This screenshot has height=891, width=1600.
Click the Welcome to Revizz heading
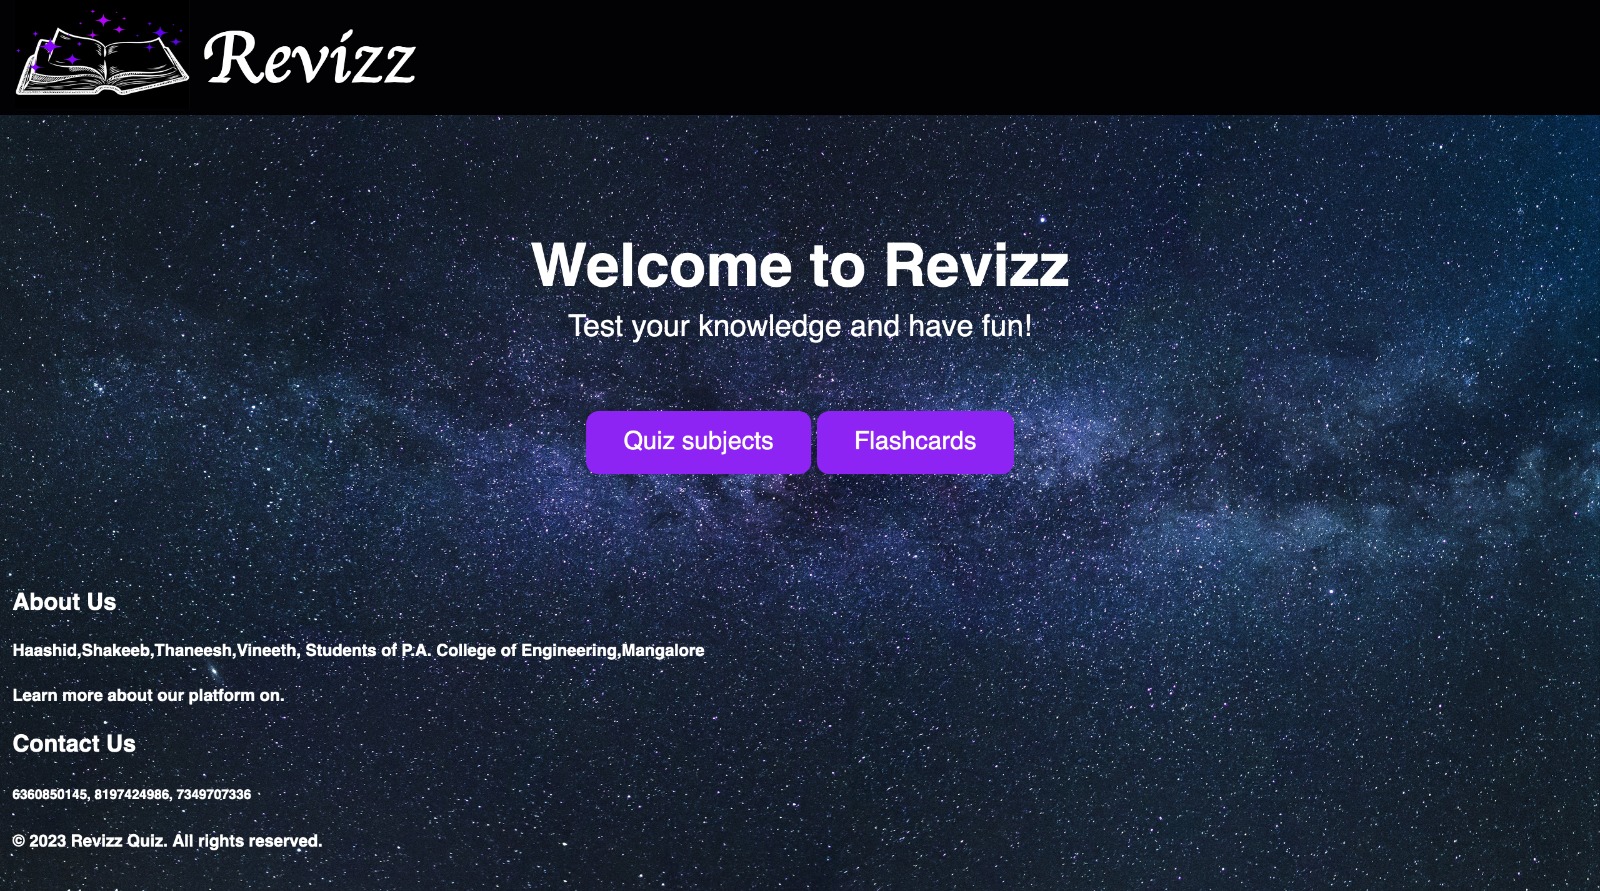click(x=800, y=265)
